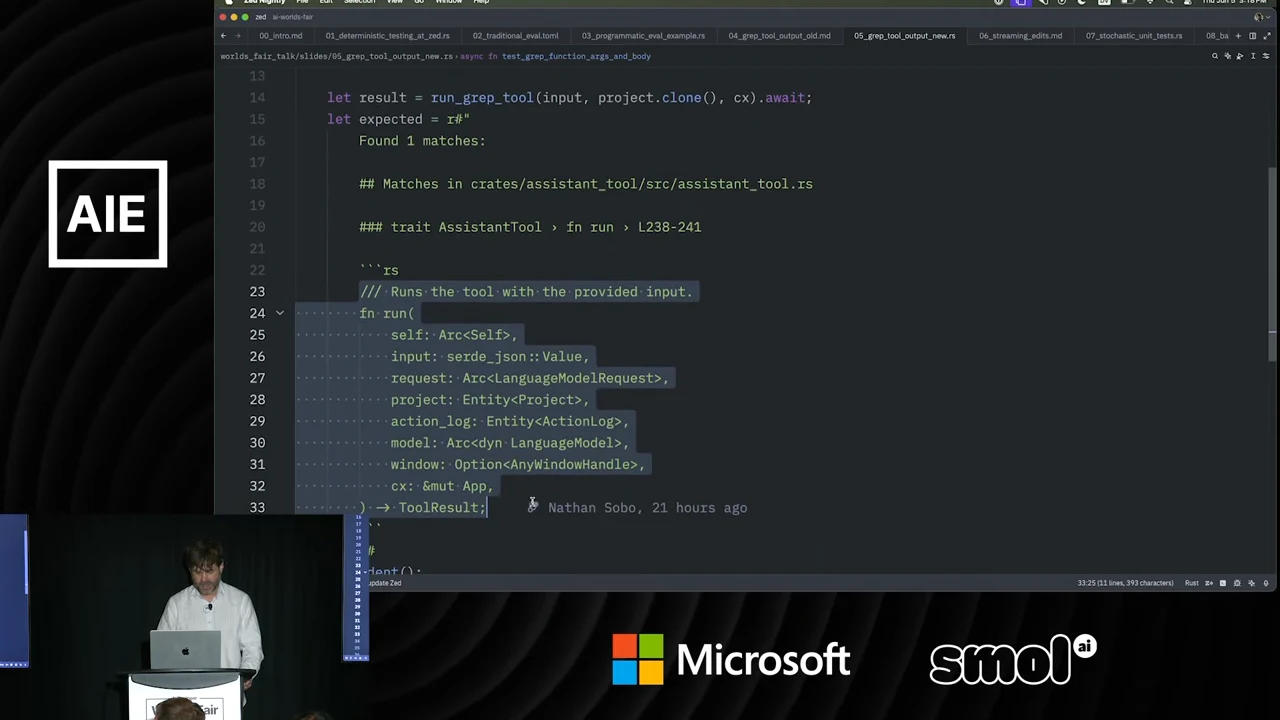Click the word expected on line 15
Image resolution: width=1280 pixels, height=720 pixels.
[391, 119]
